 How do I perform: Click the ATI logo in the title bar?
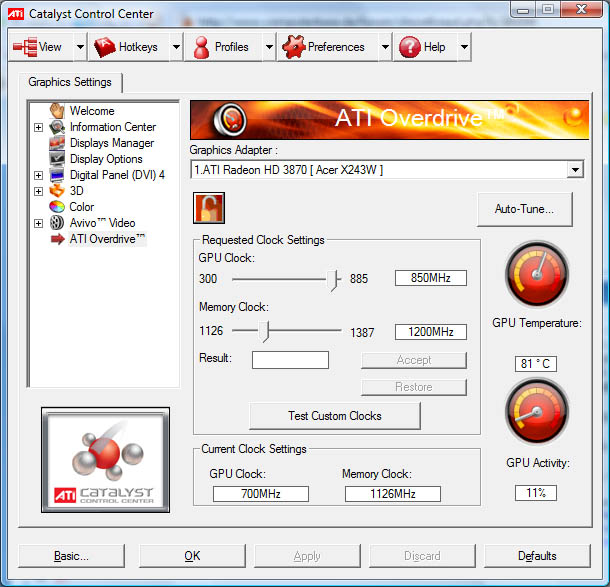pyautogui.click(x=16, y=14)
